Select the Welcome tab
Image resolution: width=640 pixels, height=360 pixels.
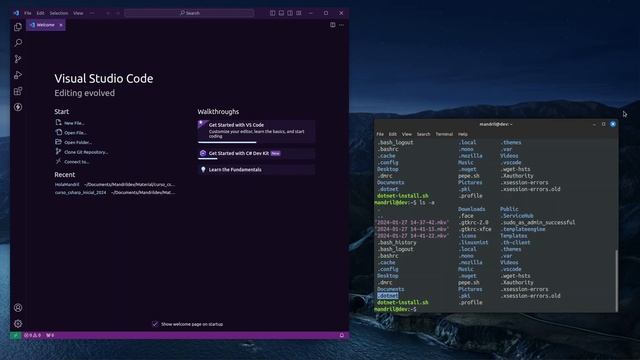46,25
